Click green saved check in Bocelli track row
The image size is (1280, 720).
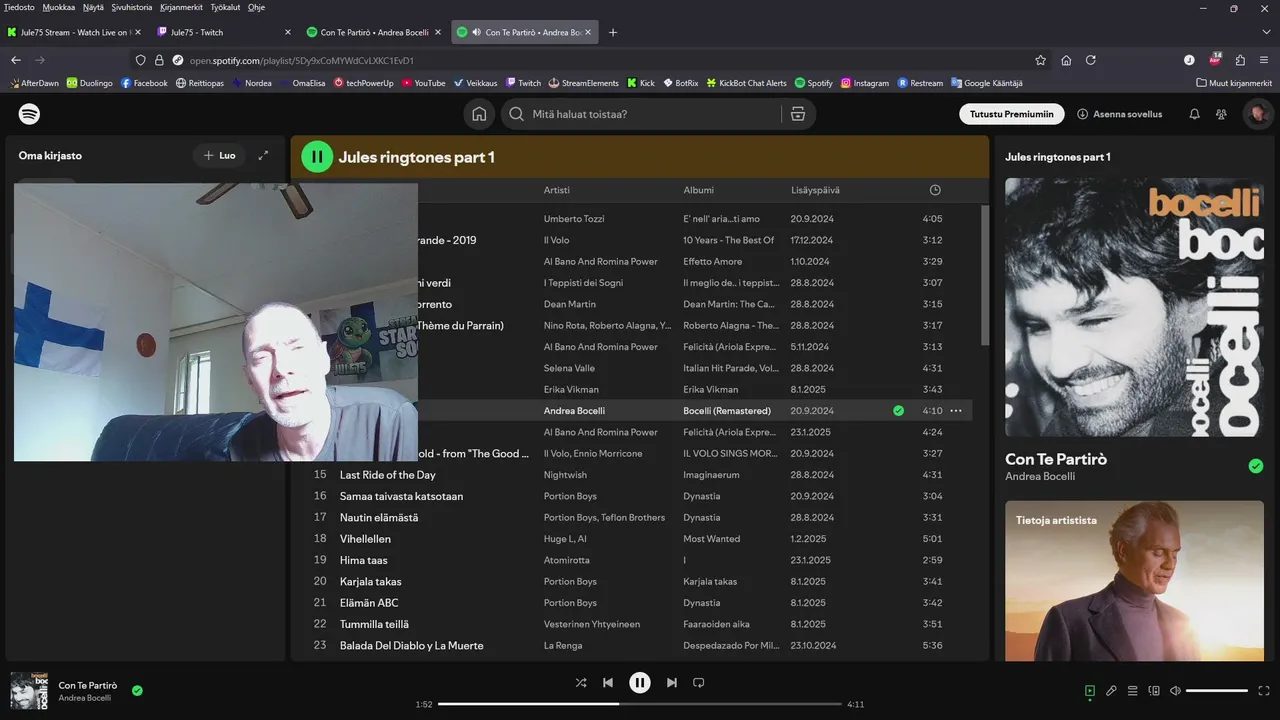click(x=898, y=411)
